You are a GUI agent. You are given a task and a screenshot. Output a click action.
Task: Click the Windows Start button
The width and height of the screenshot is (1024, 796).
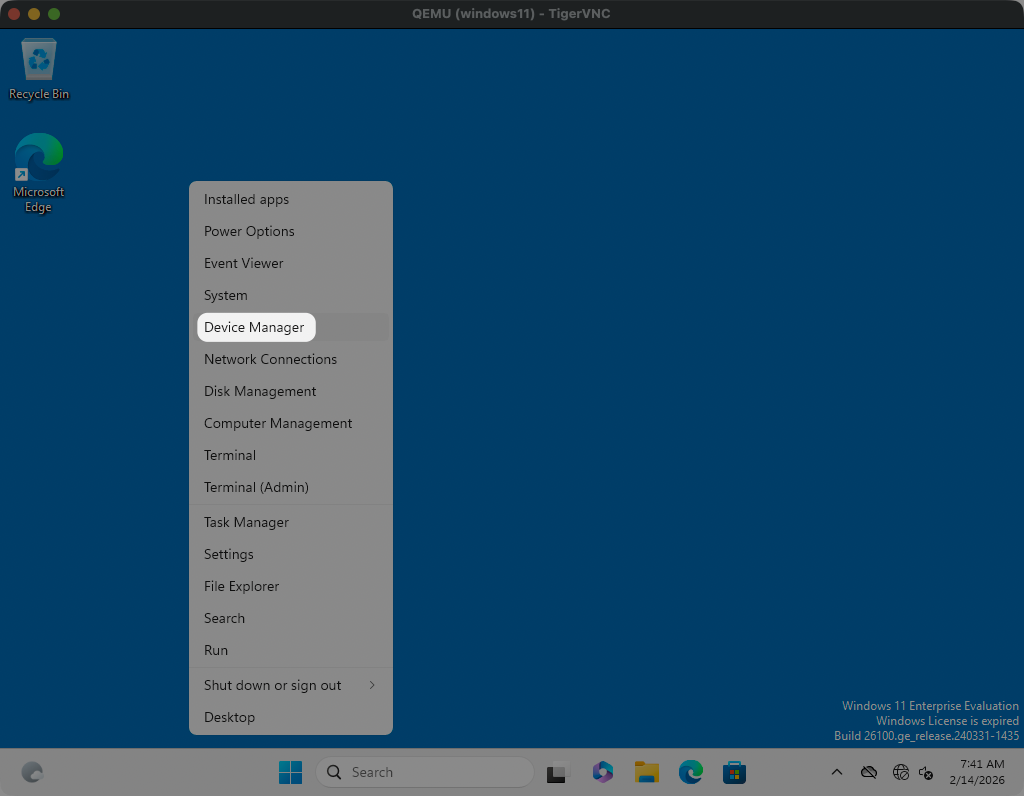click(x=290, y=772)
